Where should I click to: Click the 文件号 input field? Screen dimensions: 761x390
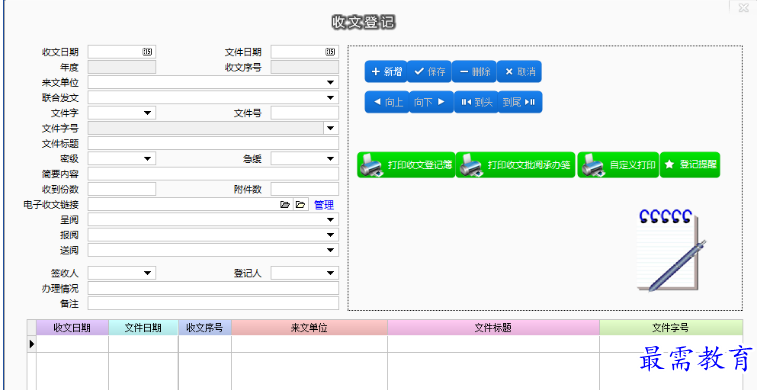click(x=305, y=113)
